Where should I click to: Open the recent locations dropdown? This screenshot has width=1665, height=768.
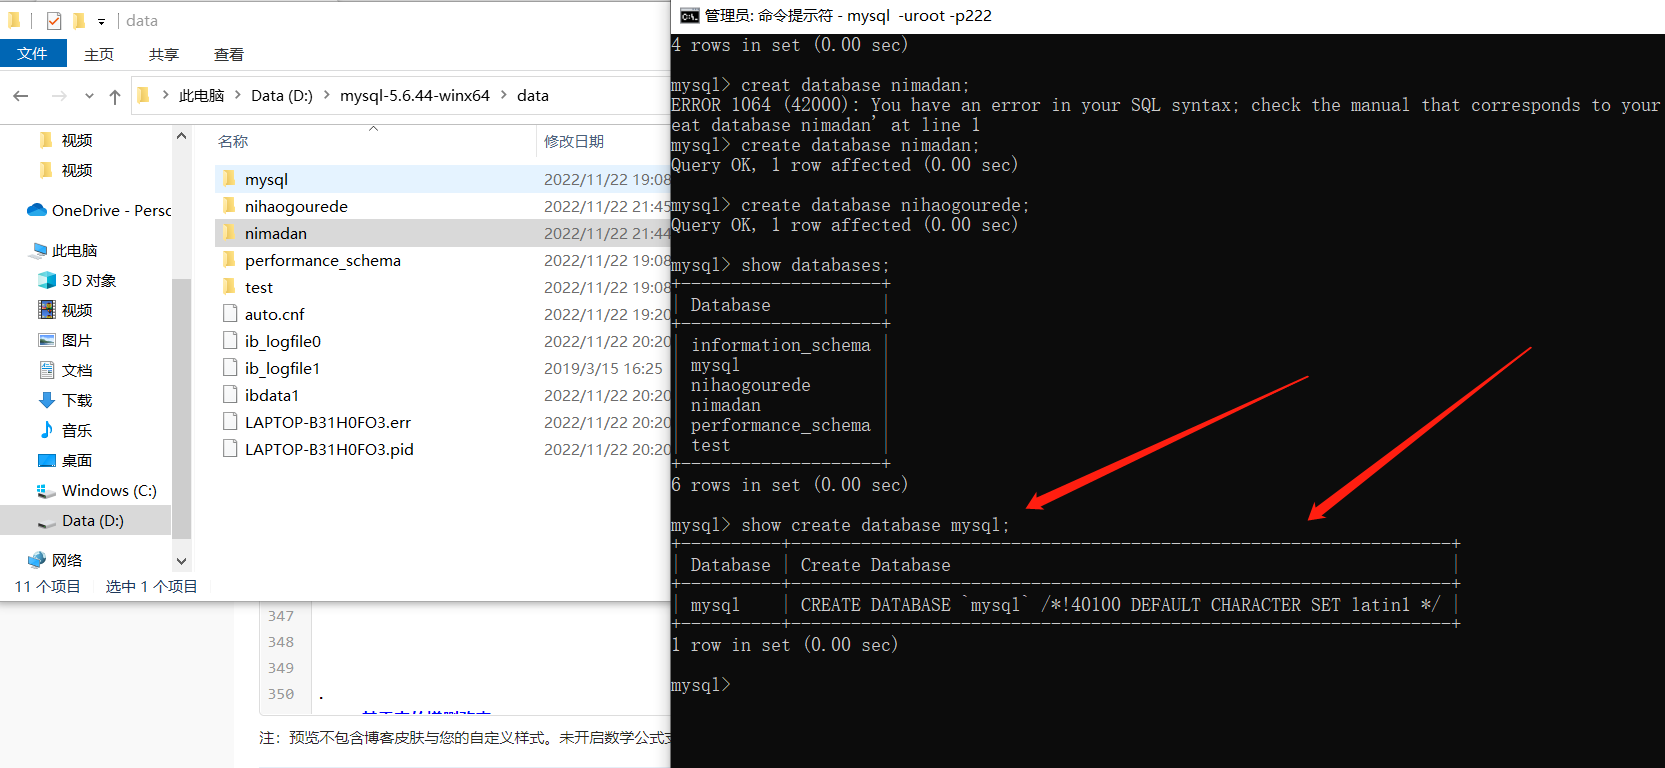click(x=89, y=96)
